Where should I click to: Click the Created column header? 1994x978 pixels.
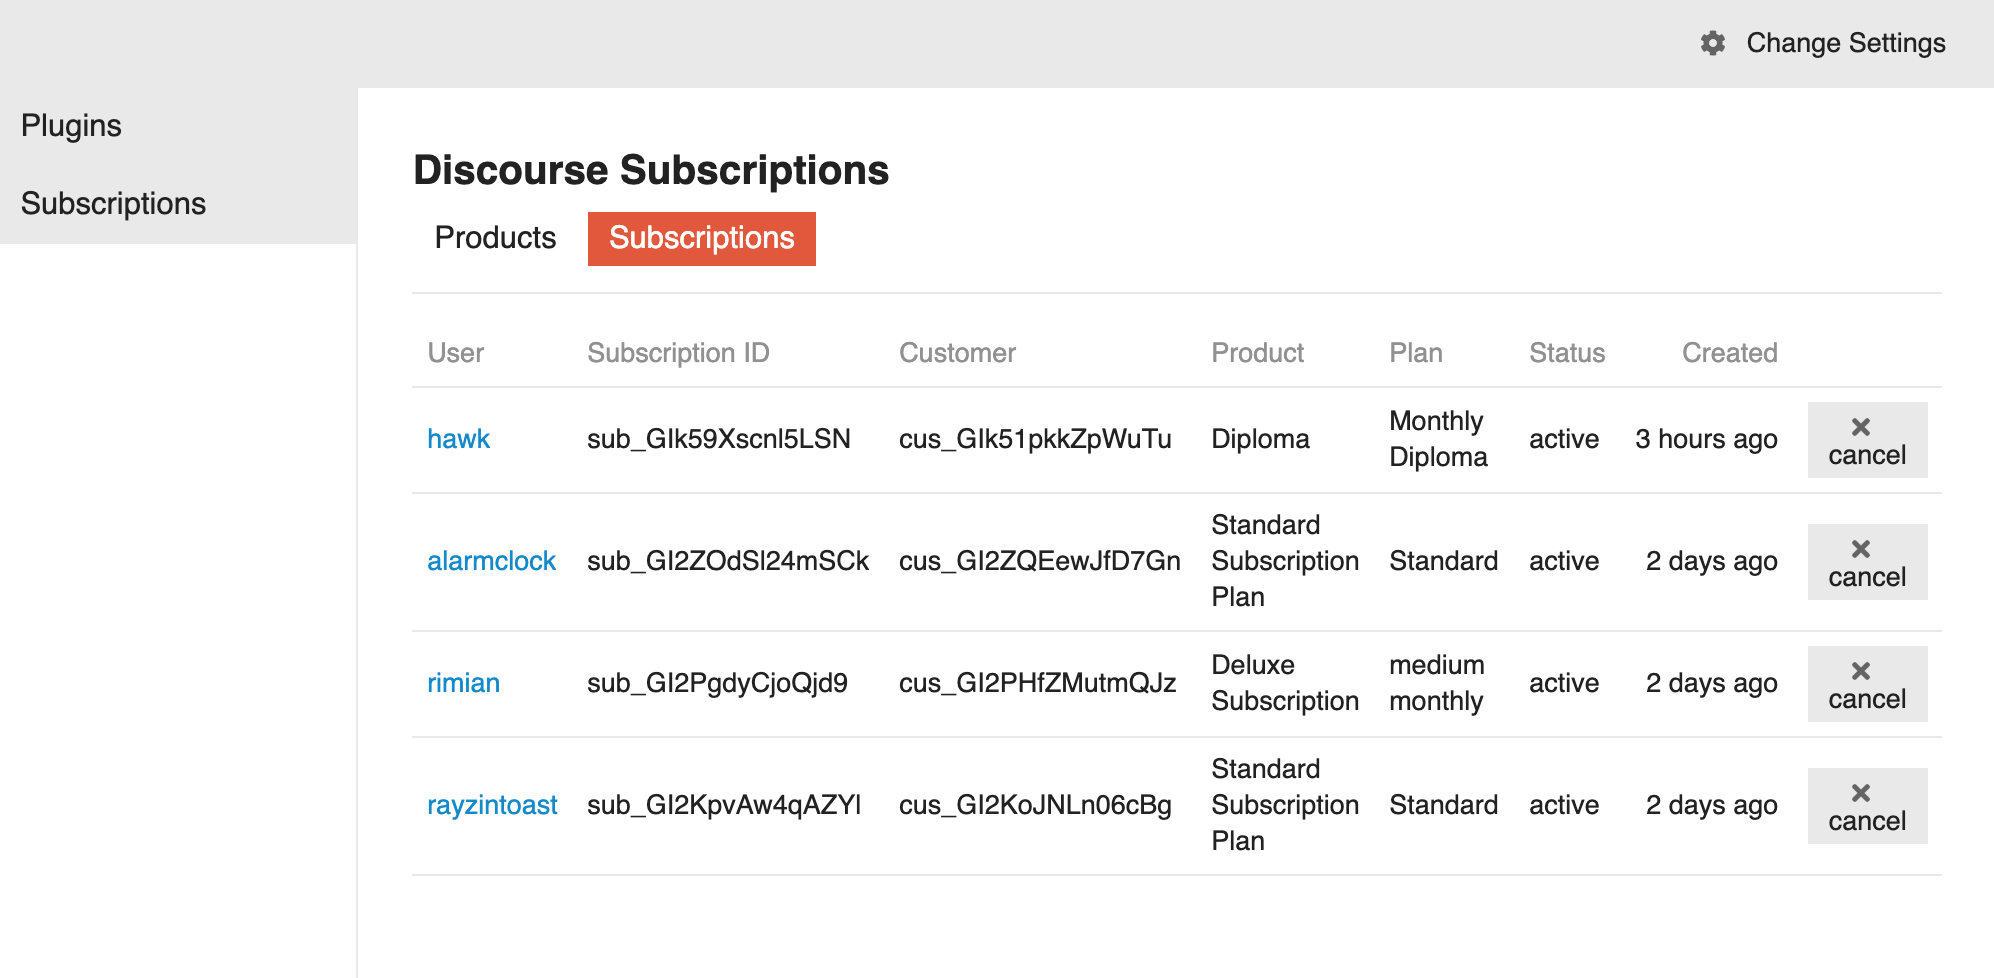click(x=1729, y=353)
